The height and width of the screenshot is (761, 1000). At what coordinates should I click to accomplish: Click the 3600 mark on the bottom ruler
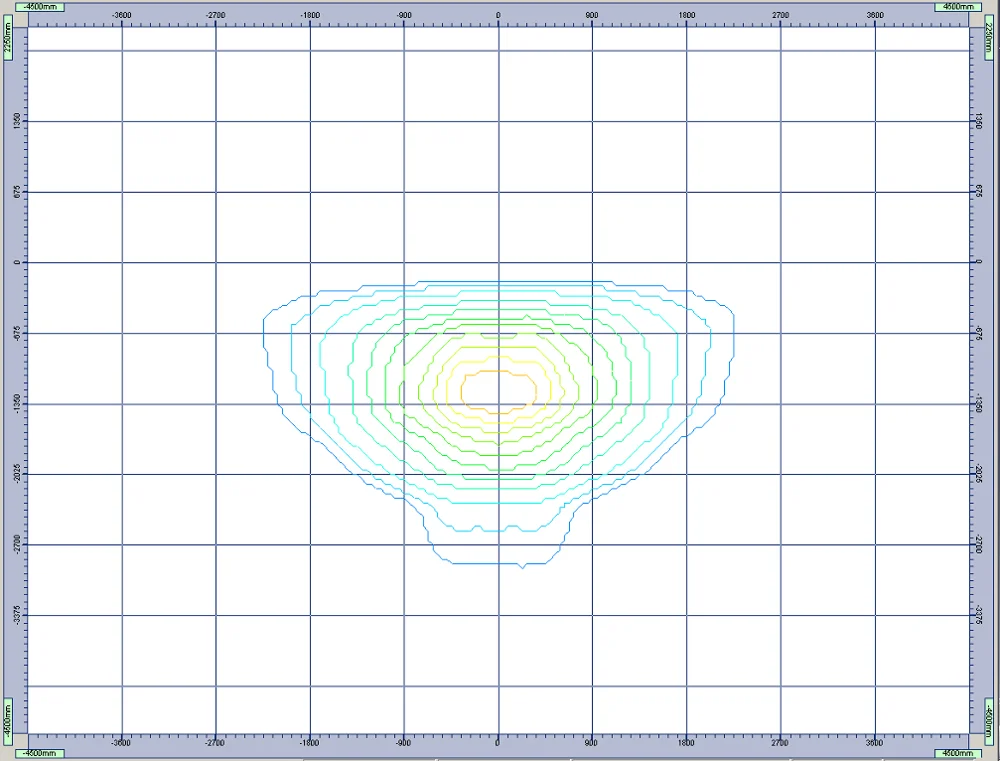click(875, 743)
